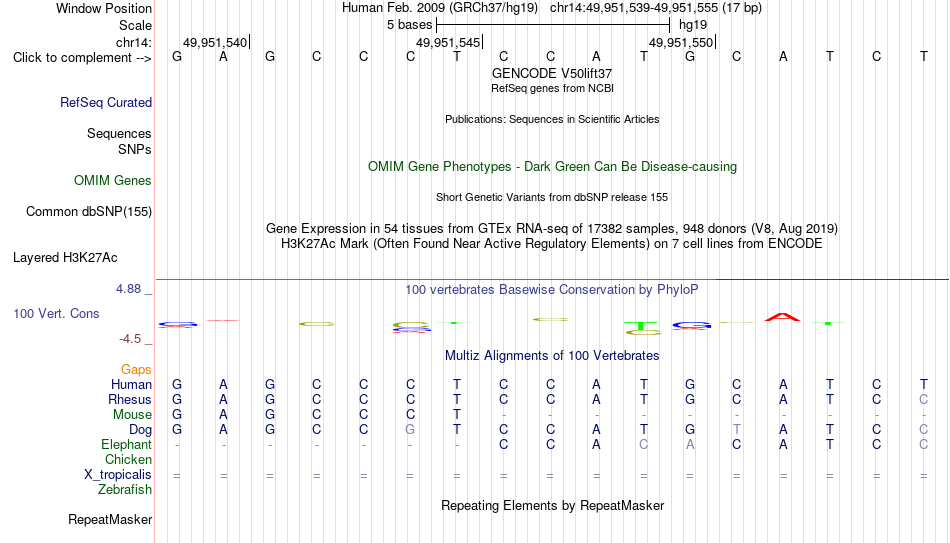
Task: Click 'Repeating Elements by RepeatMasker' title
Action: click(552, 505)
